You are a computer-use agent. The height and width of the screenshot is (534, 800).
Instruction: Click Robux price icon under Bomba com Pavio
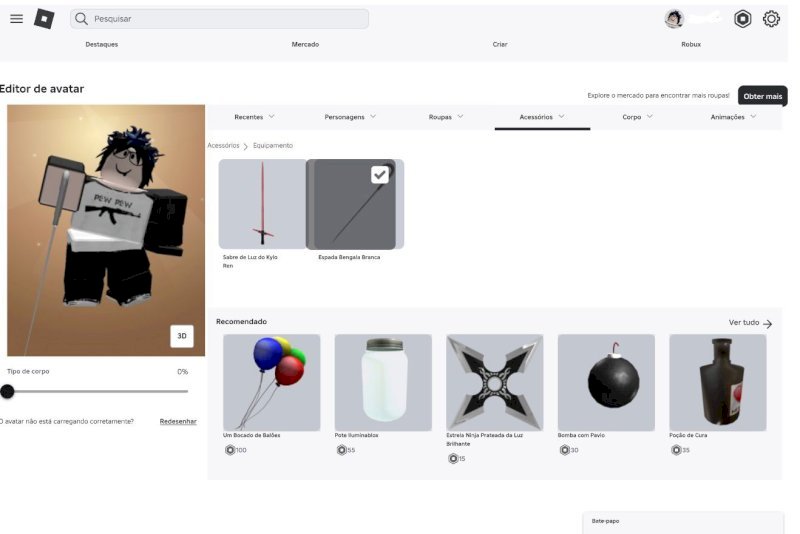[565, 450]
